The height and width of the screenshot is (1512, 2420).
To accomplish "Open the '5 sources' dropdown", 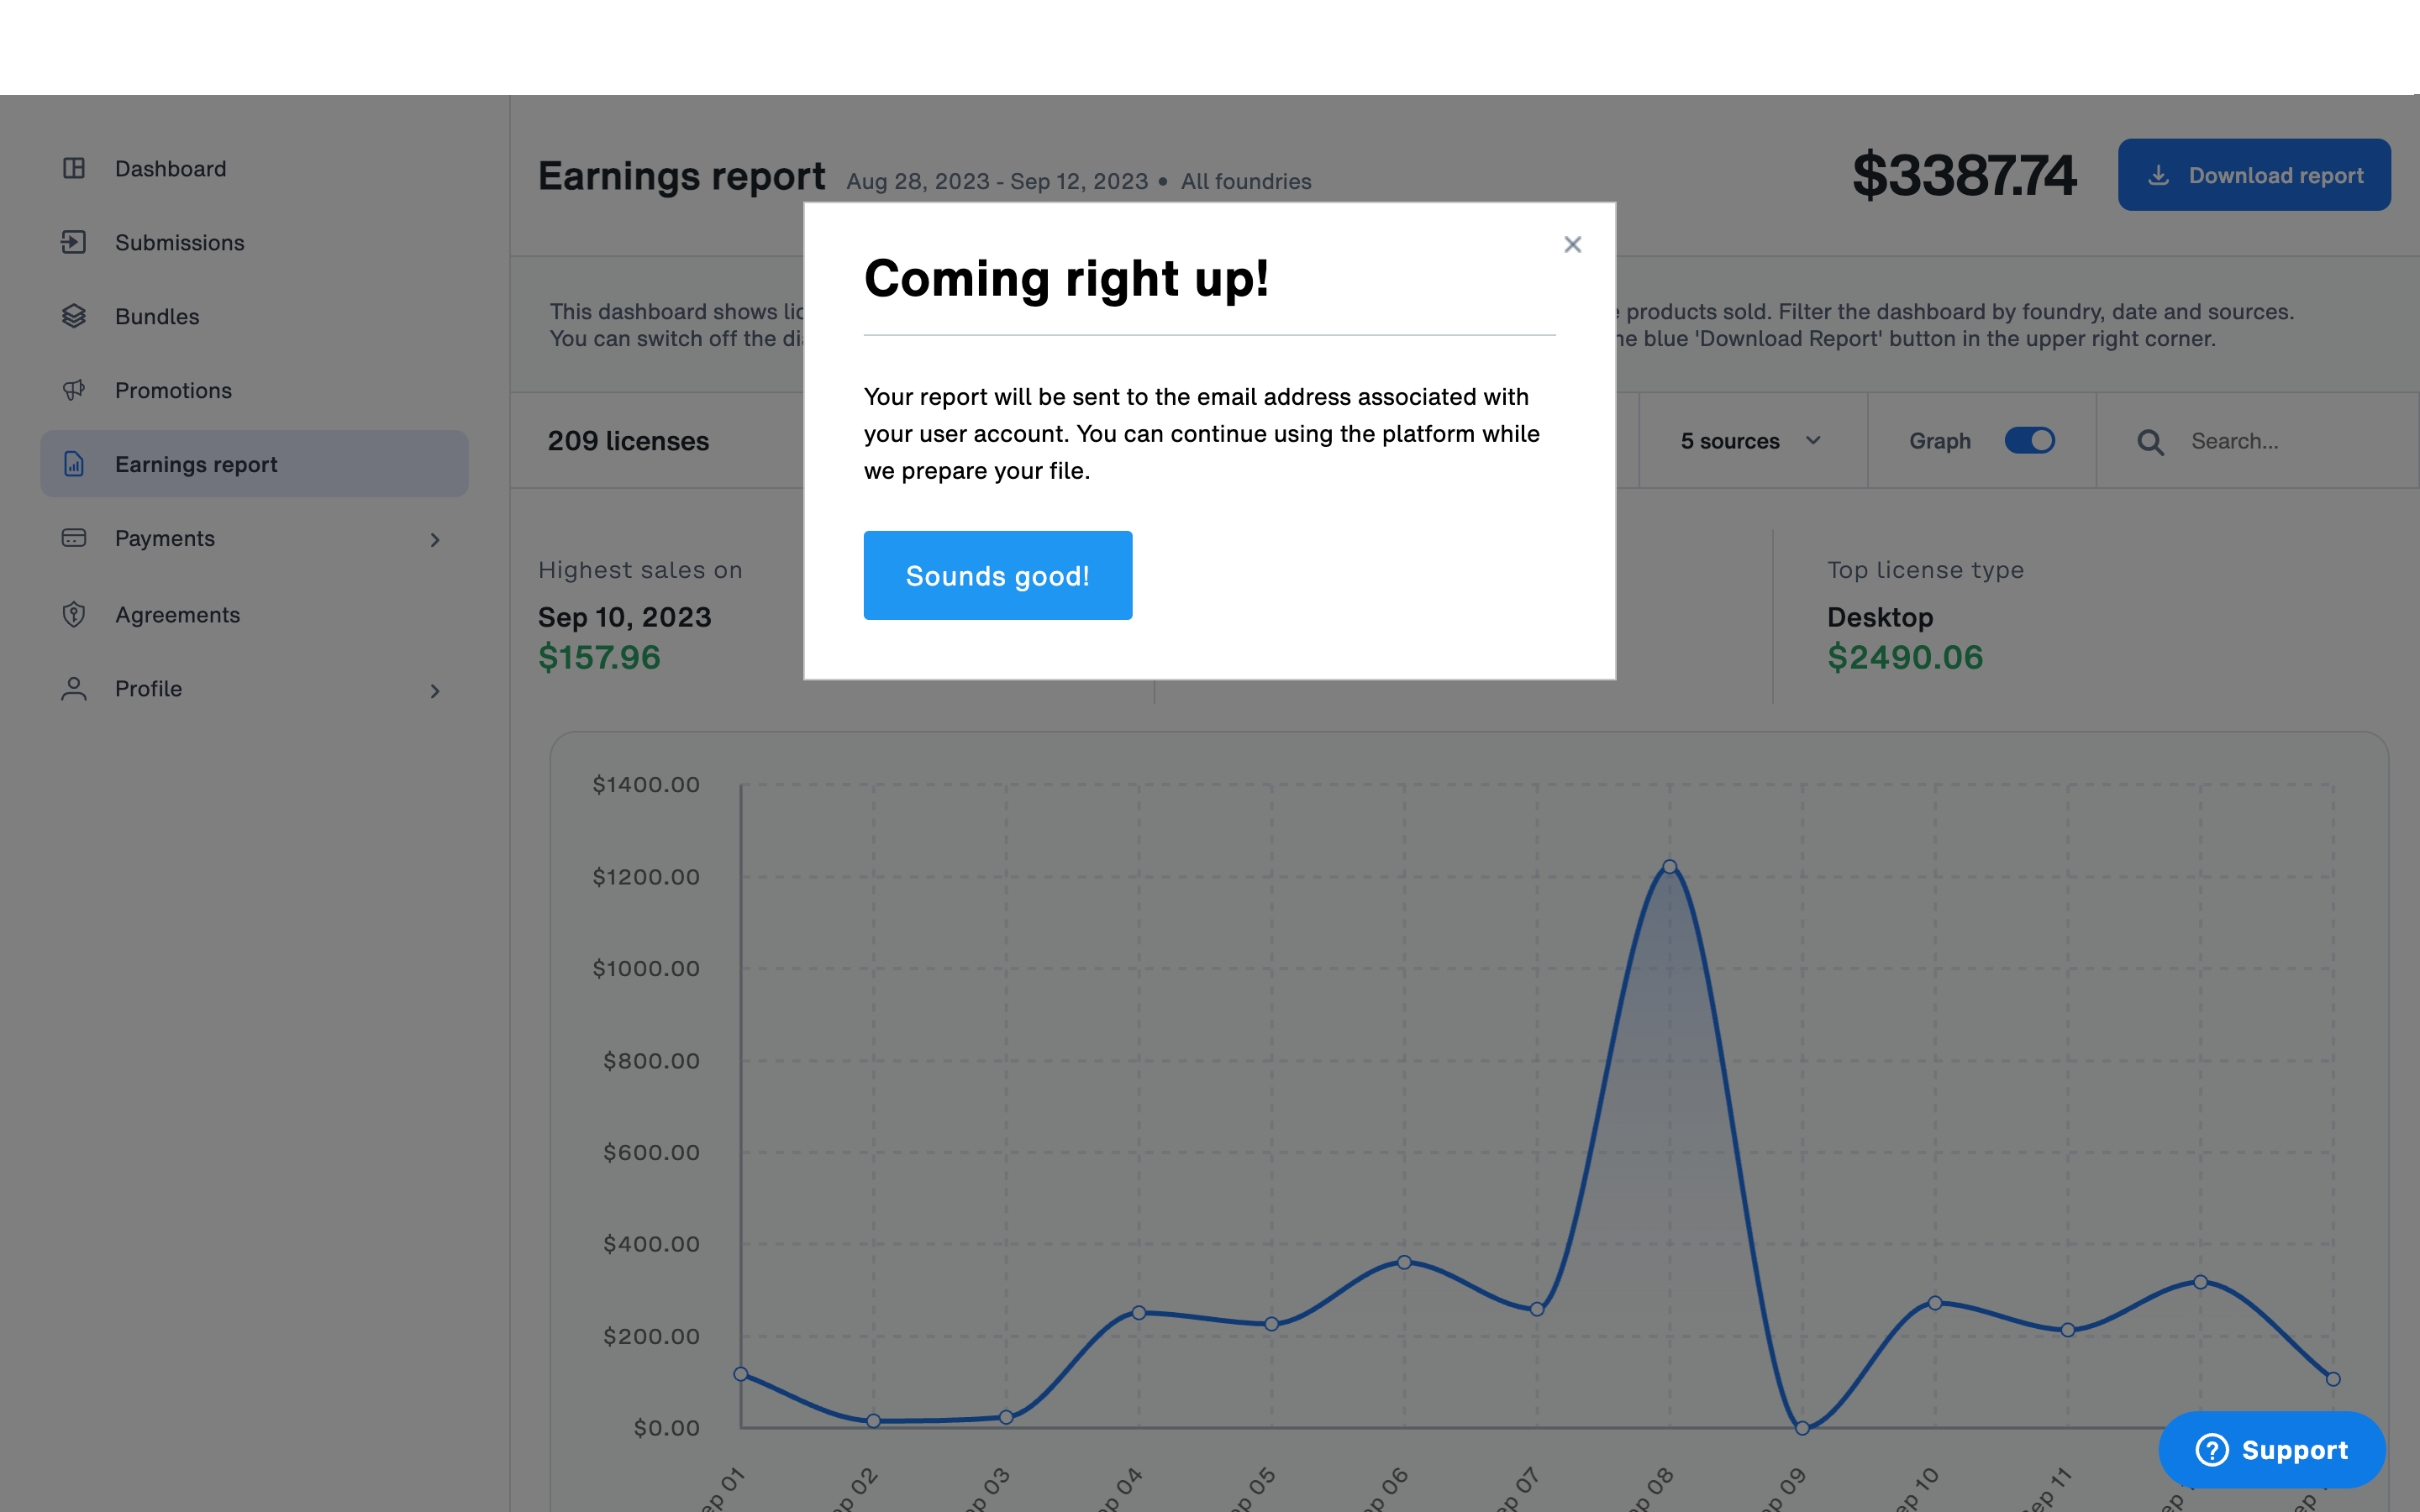I will point(1752,441).
